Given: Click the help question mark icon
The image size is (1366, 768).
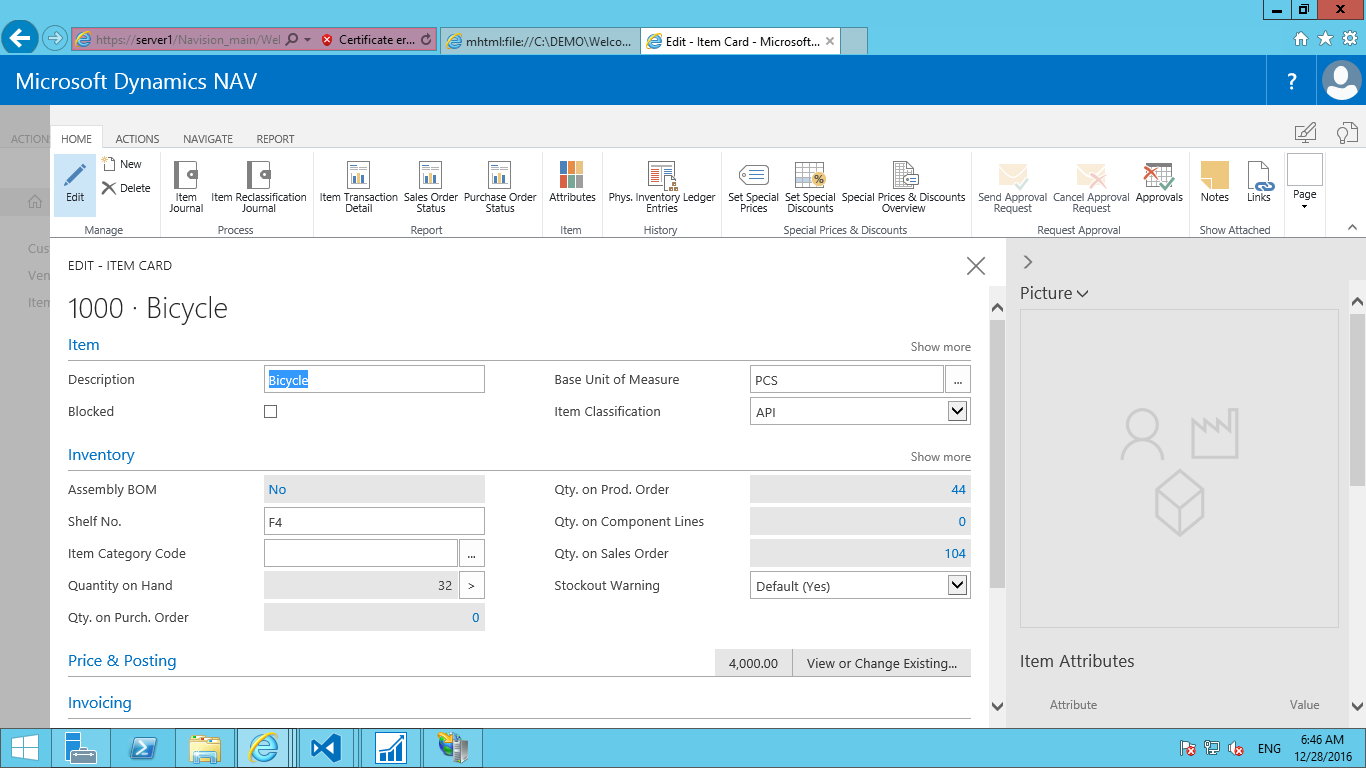Looking at the screenshot, I should click(1292, 81).
